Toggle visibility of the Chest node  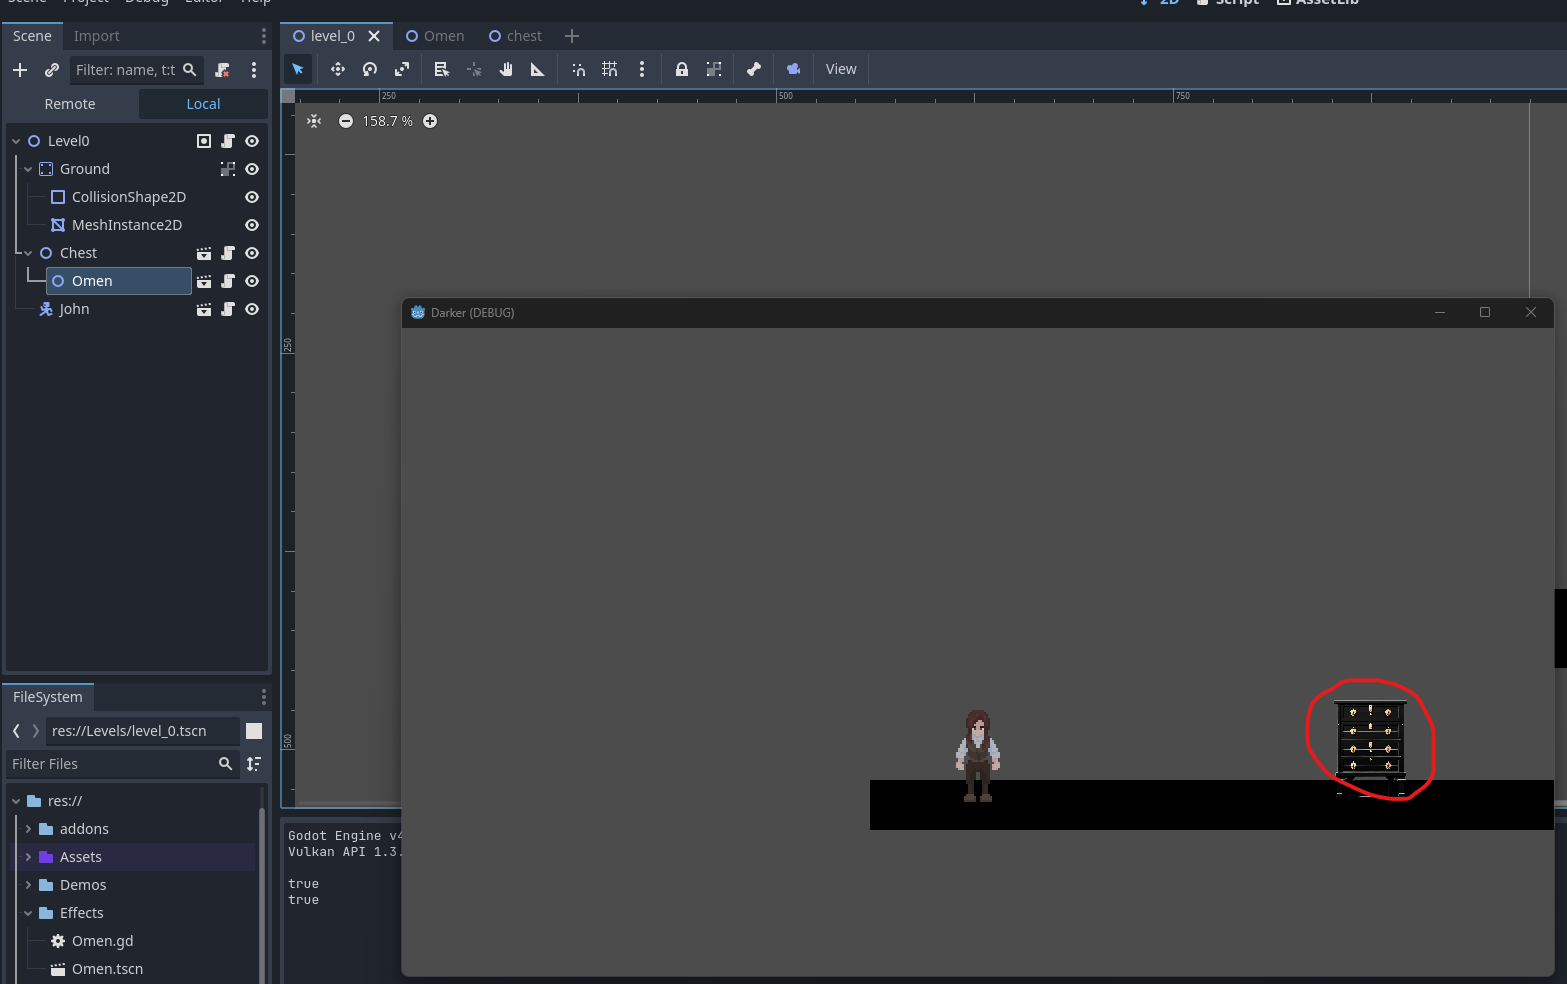coord(251,253)
